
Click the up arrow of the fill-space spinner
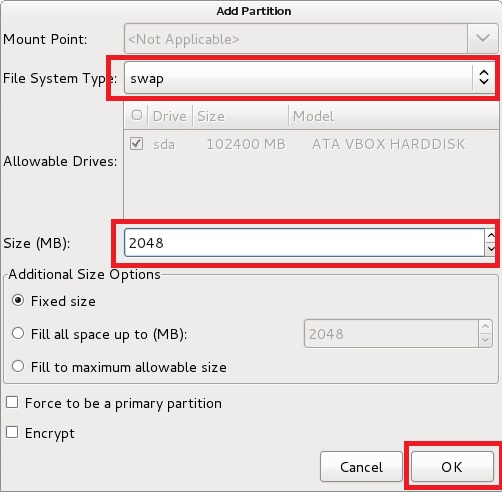coord(485,326)
